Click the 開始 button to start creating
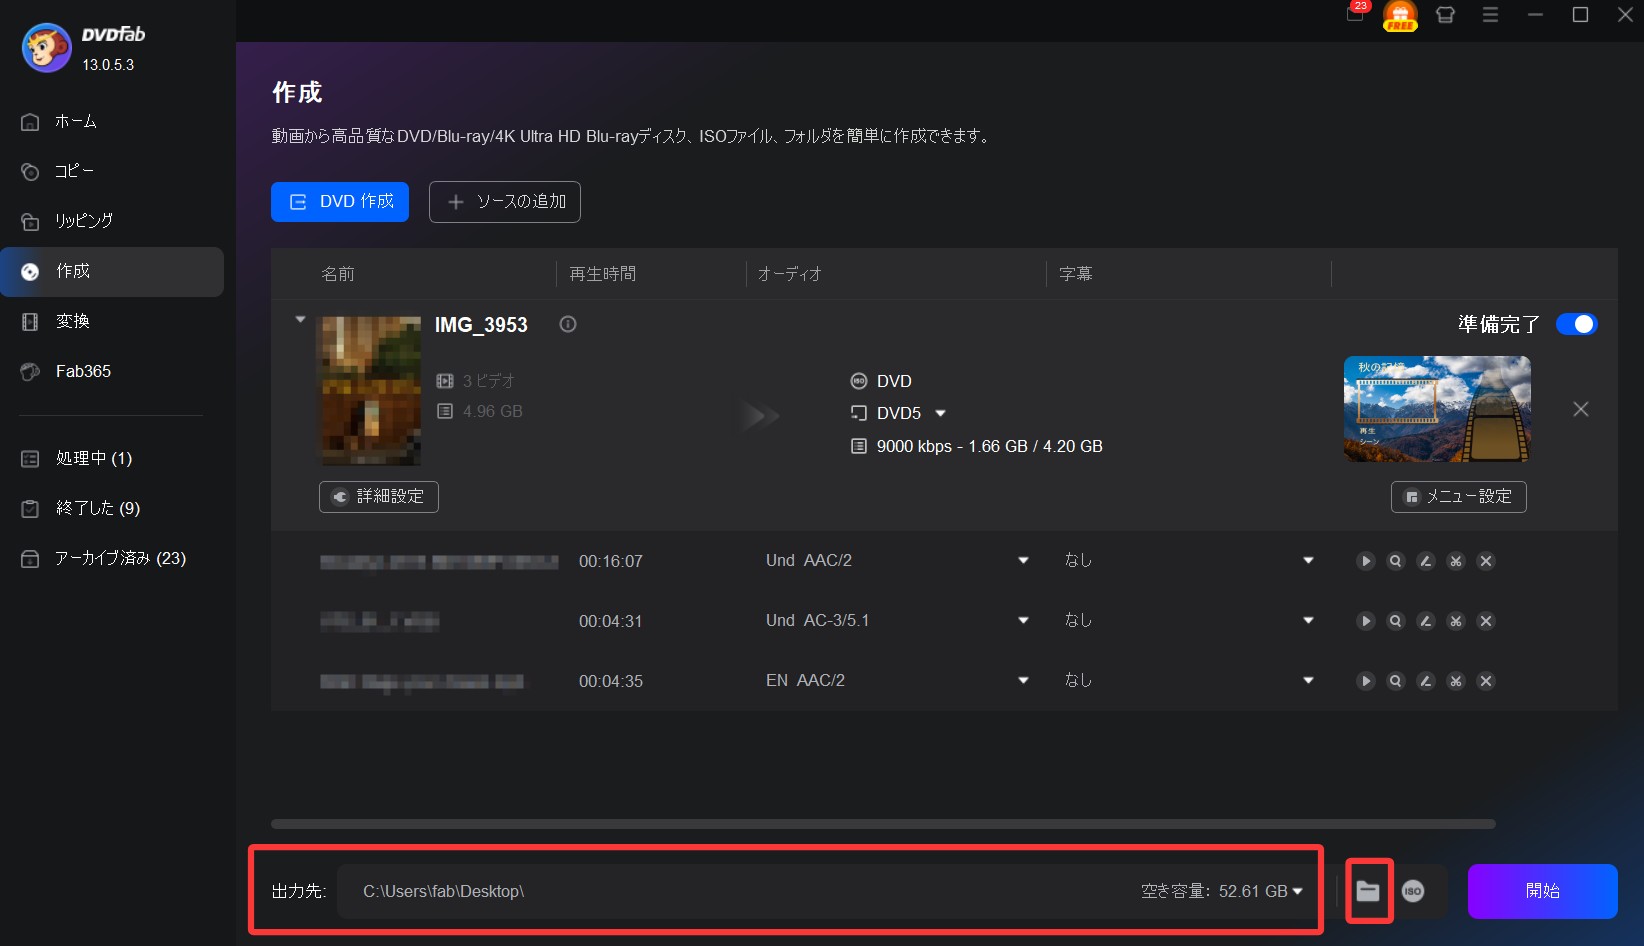This screenshot has width=1644, height=946. pyautogui.click(x=1542, y=891)
